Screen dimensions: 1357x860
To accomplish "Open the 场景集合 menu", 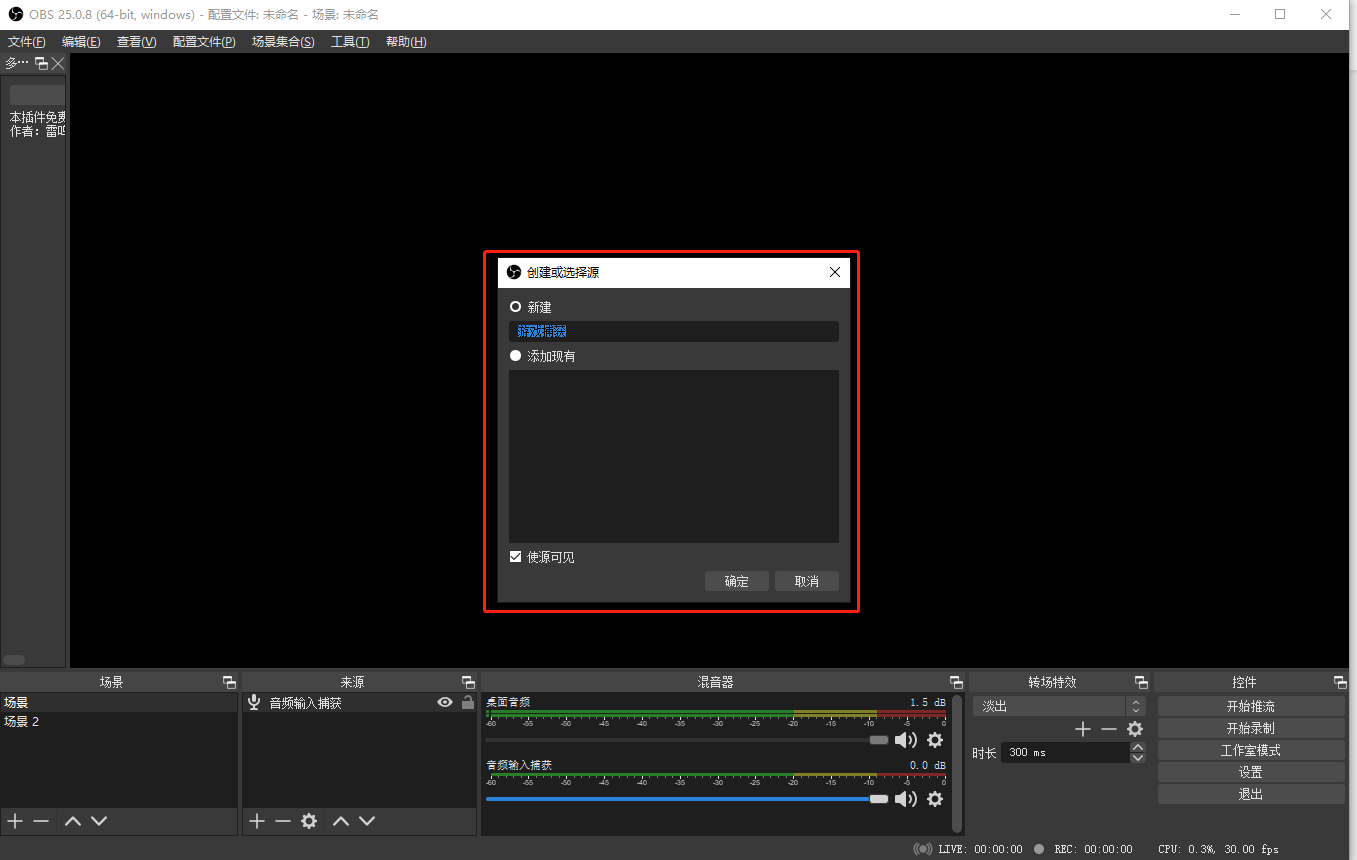I will [x=283, y=42].
